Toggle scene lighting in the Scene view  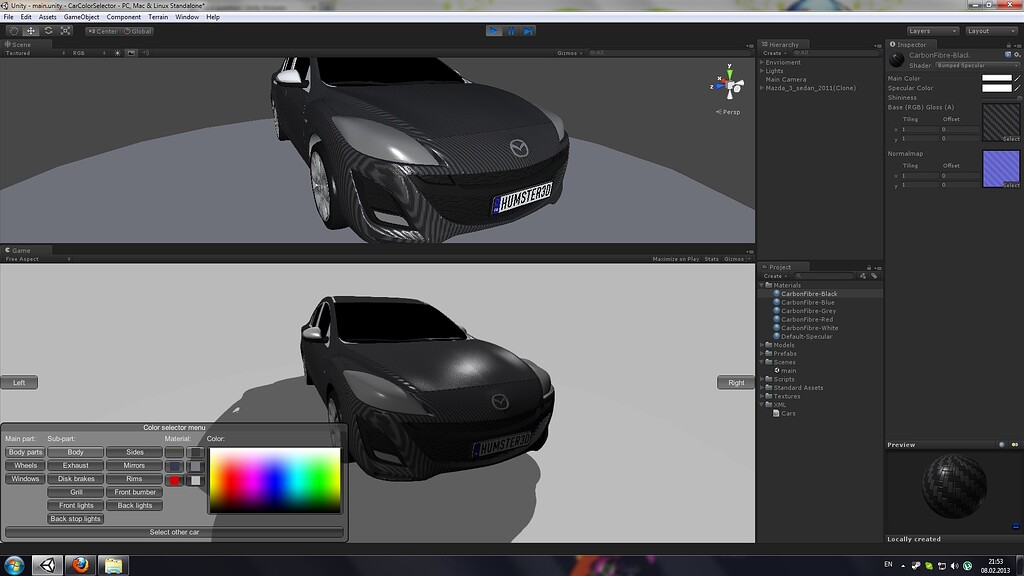click(117, 53)
